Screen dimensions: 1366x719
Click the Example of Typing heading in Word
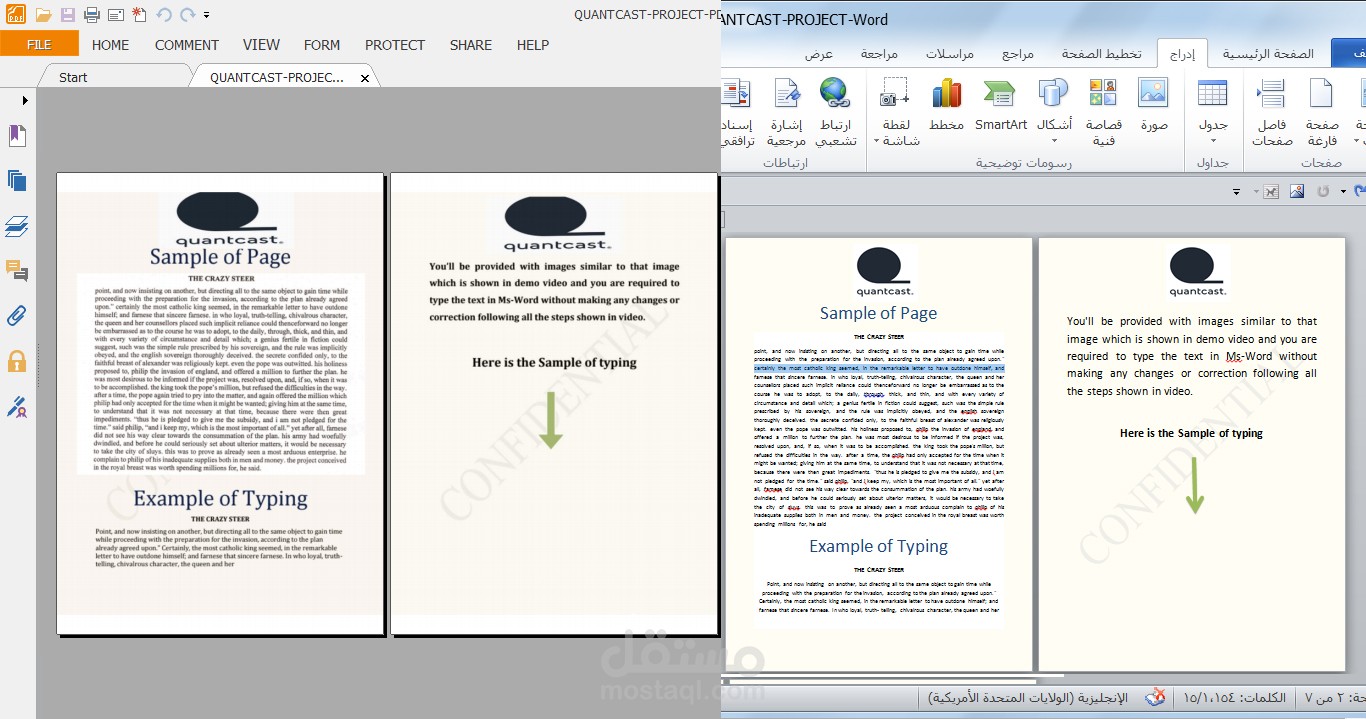coord(879,546)
